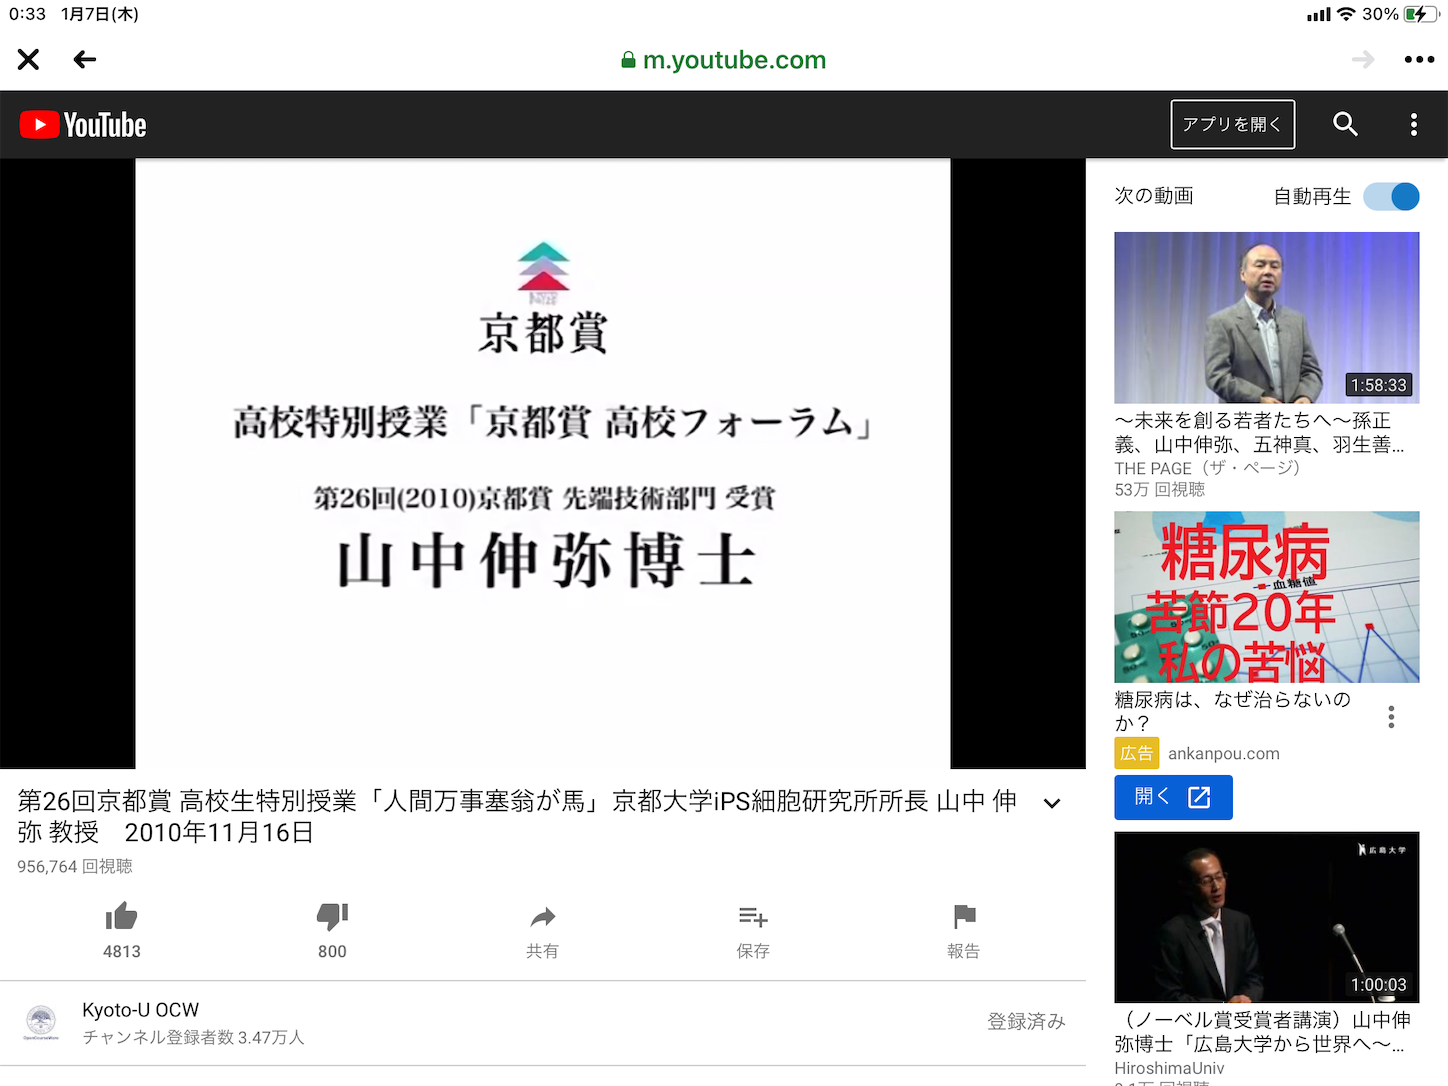The height and width of the screenshot is (1086, 1448).
Task: Open options dots beside 糖尿病 ad
Action: pyautogui.click(x=1391, y=716)
